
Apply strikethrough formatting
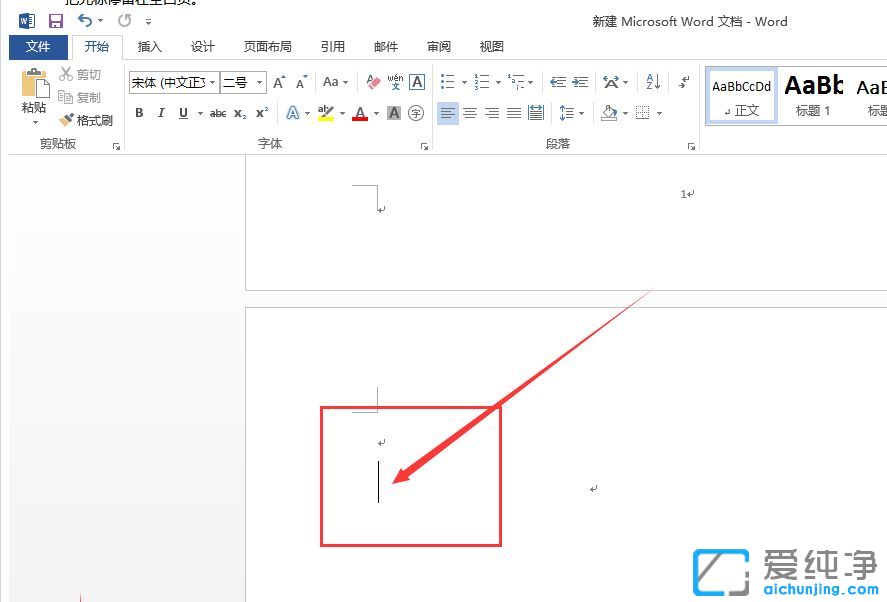[x=218, y=113]
